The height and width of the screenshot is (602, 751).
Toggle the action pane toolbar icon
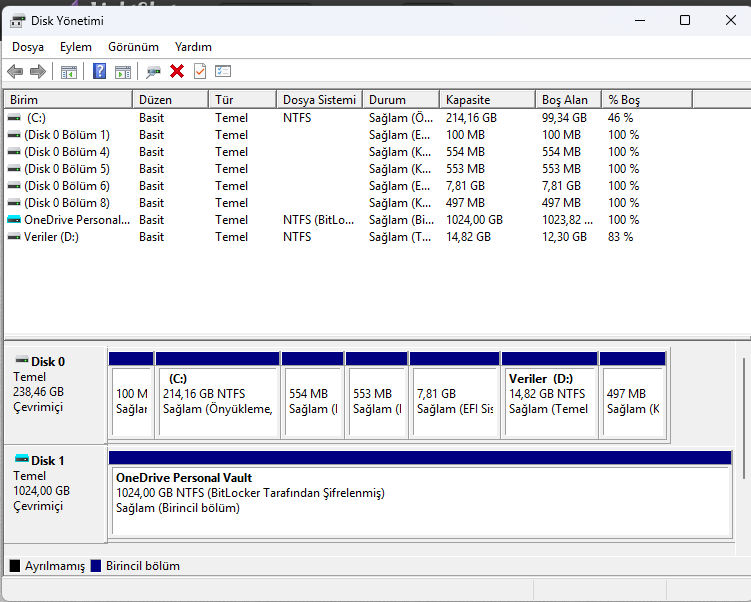[x=123, y=72]
